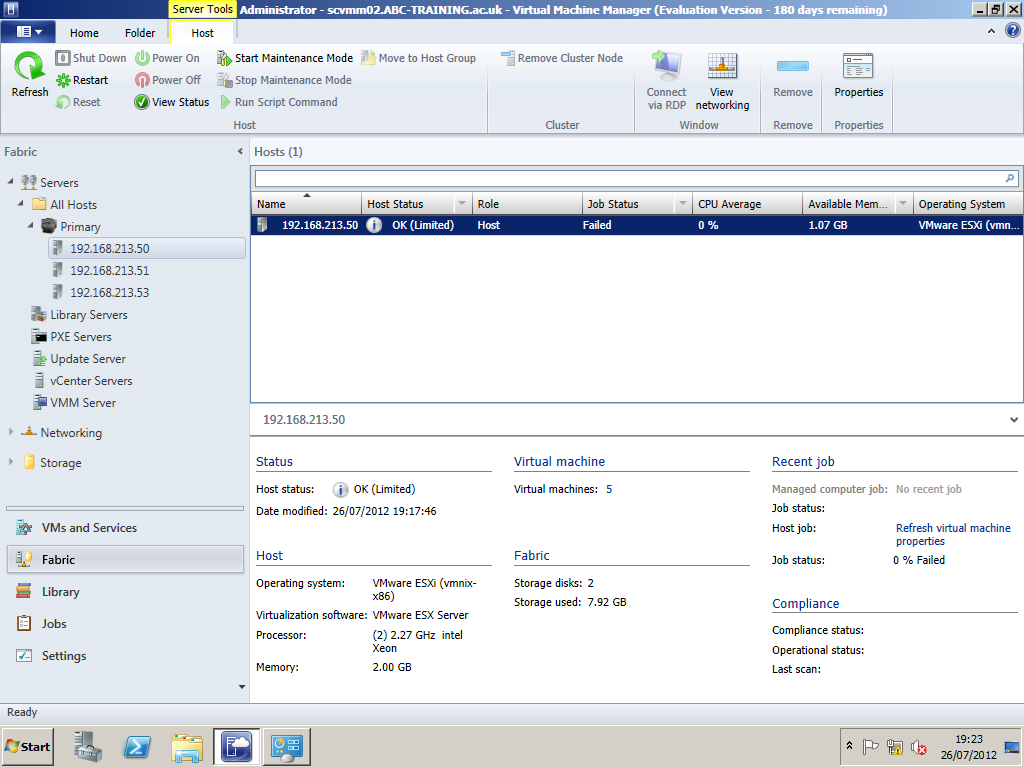Sort by the Role column header
This screenshot has width=1024, height=768.
coord(527,204)
